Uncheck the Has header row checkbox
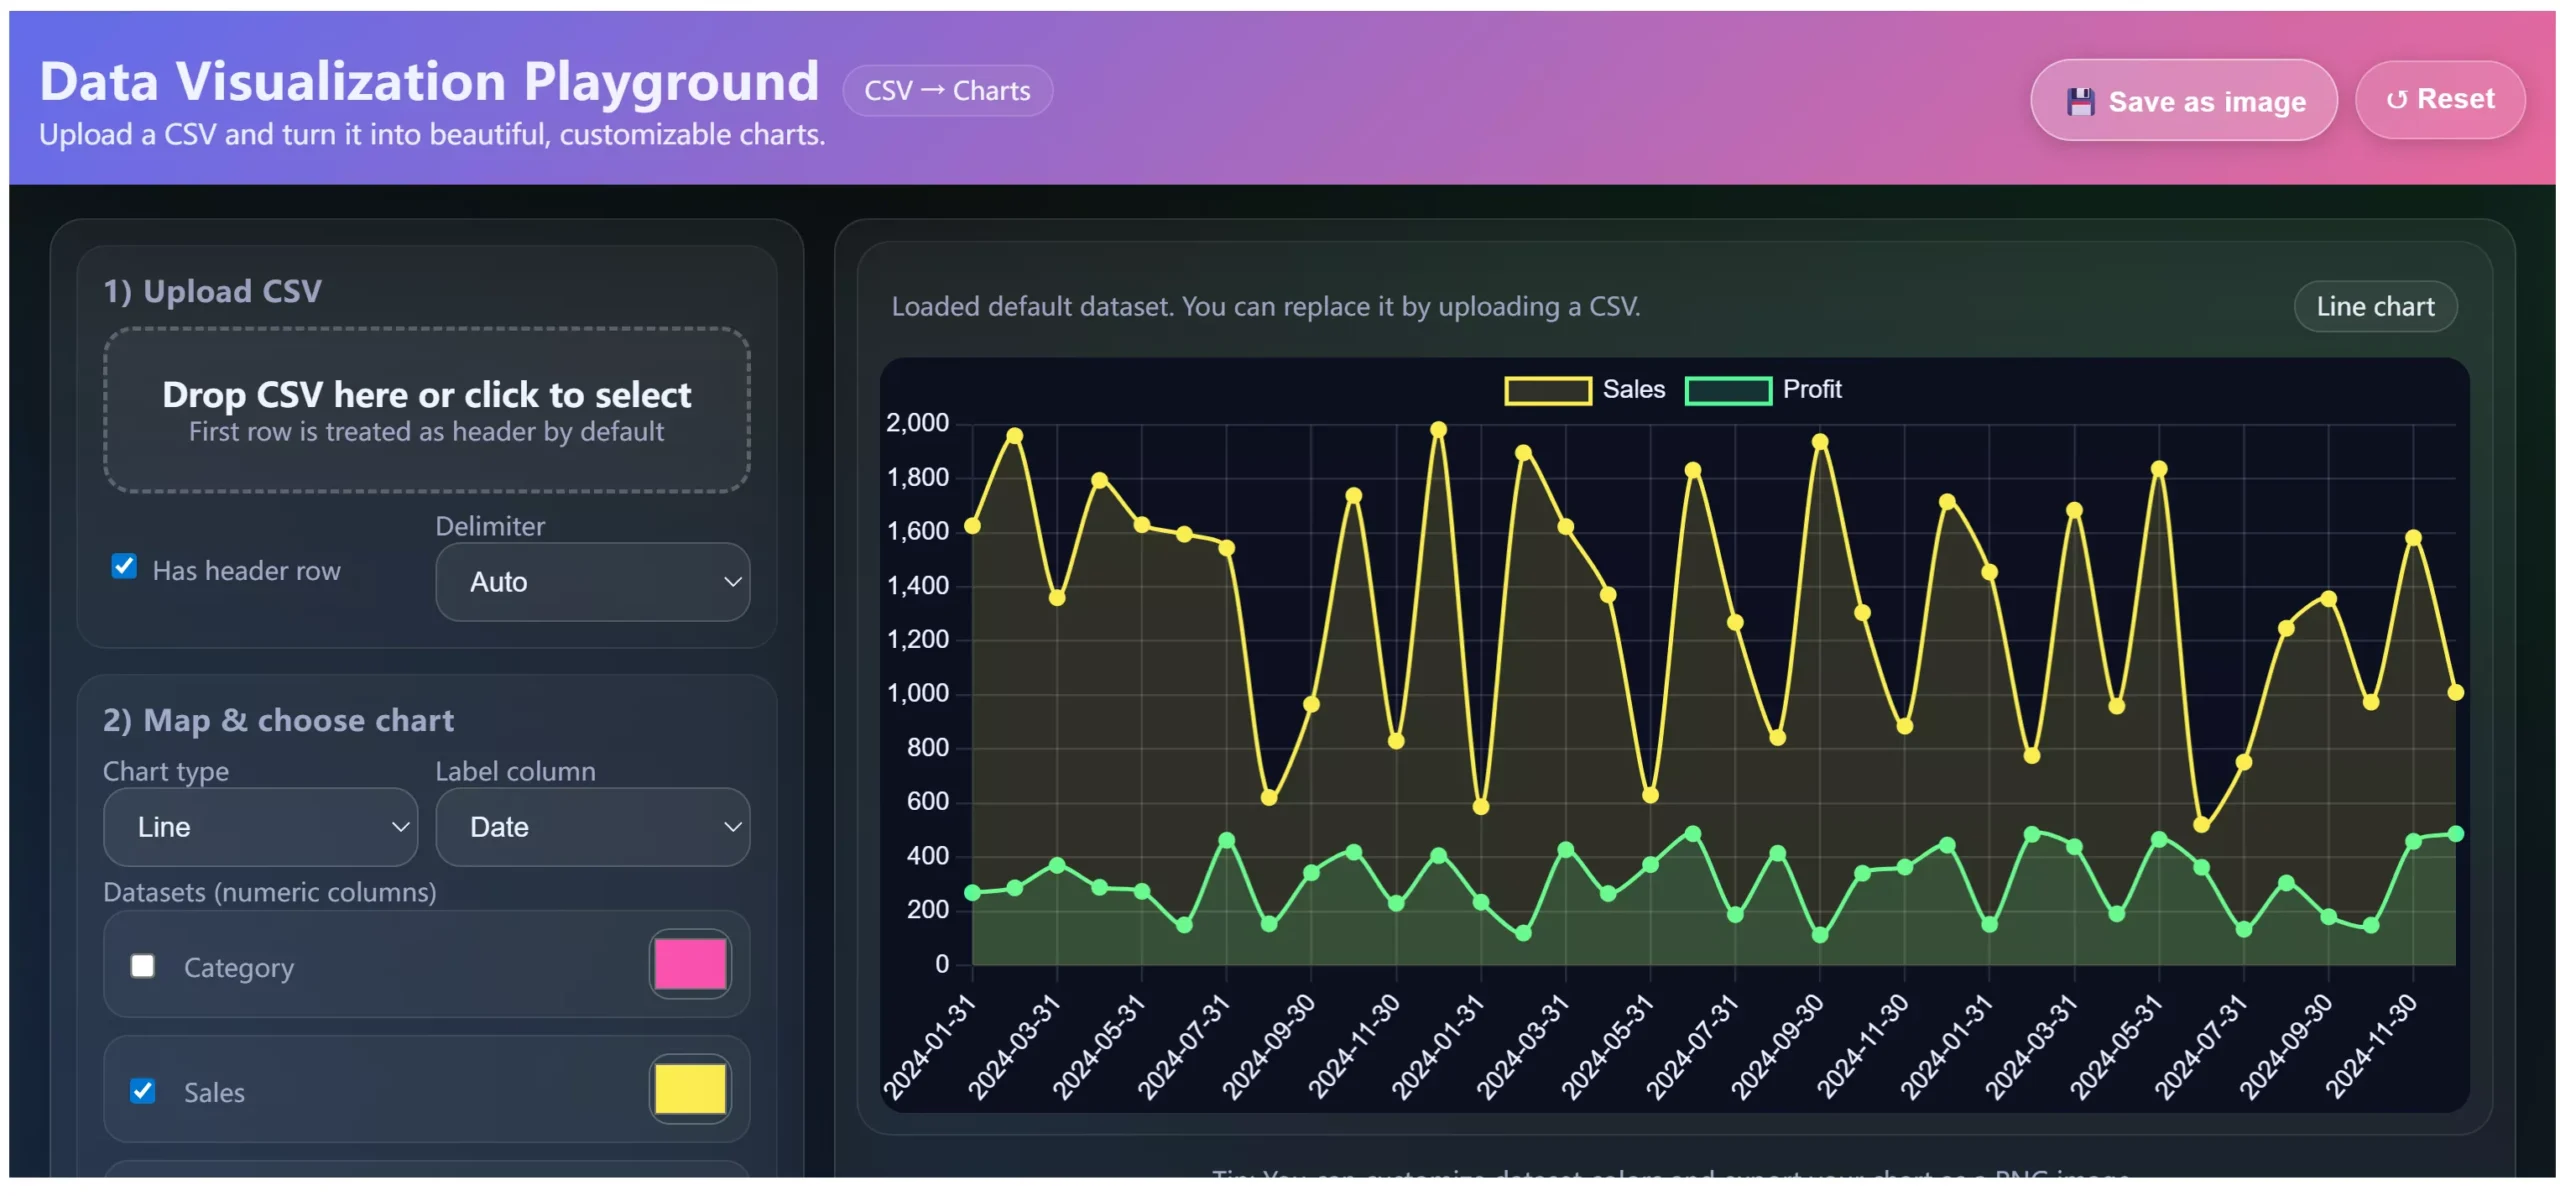The image size is (2560, 1196). tap(124, 567)
